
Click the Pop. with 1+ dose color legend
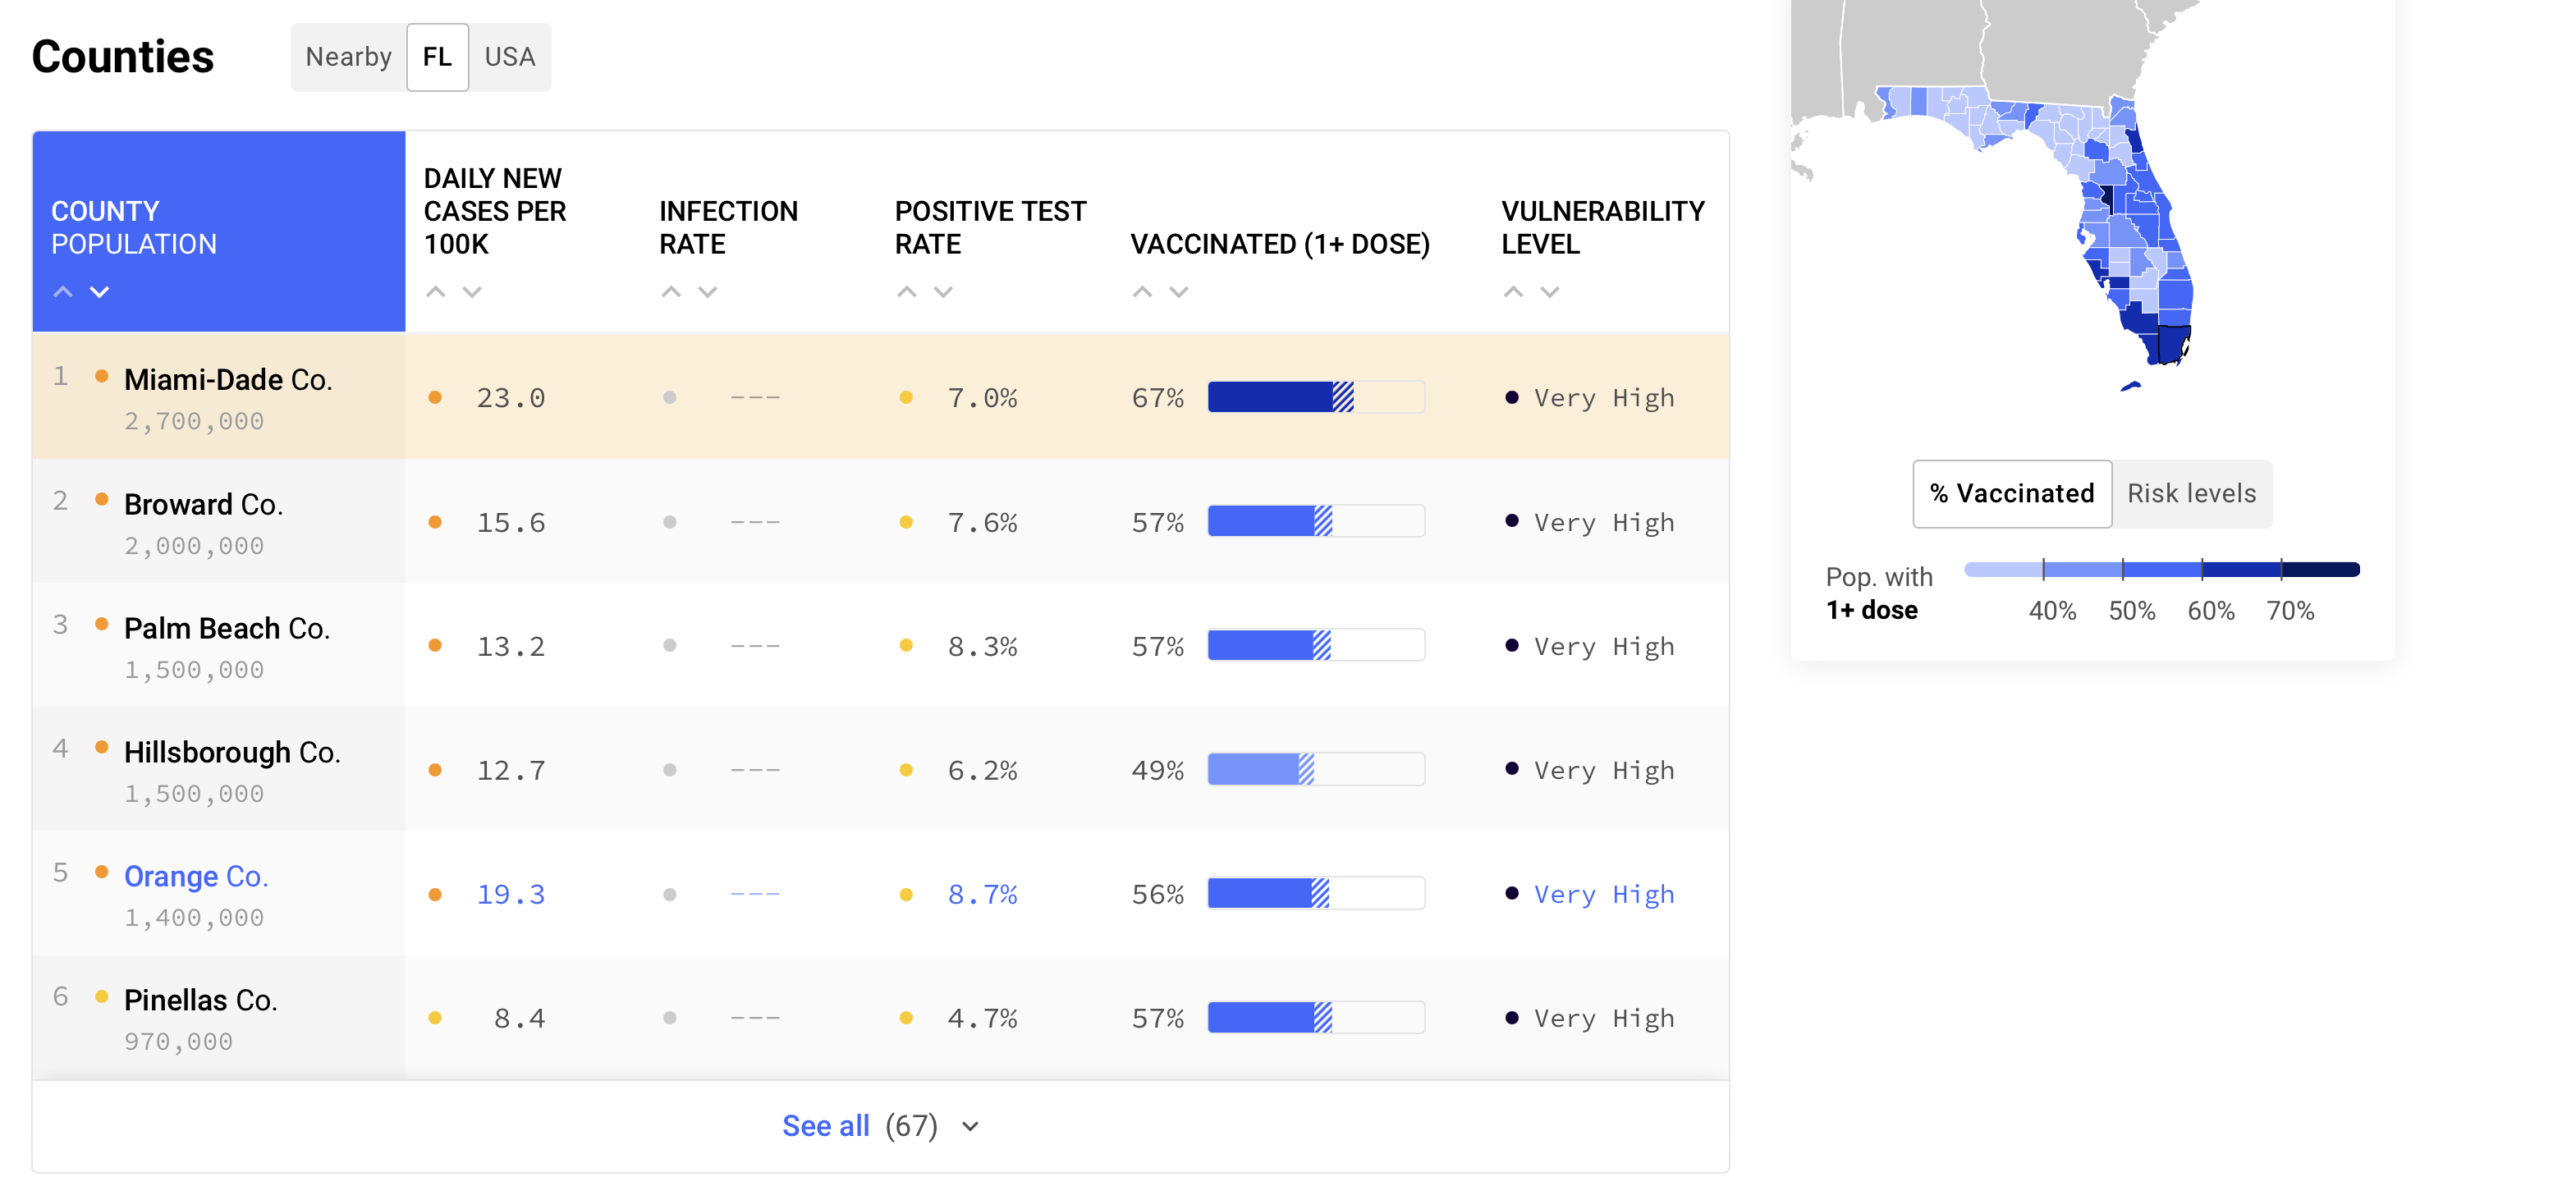[2162, 569]
